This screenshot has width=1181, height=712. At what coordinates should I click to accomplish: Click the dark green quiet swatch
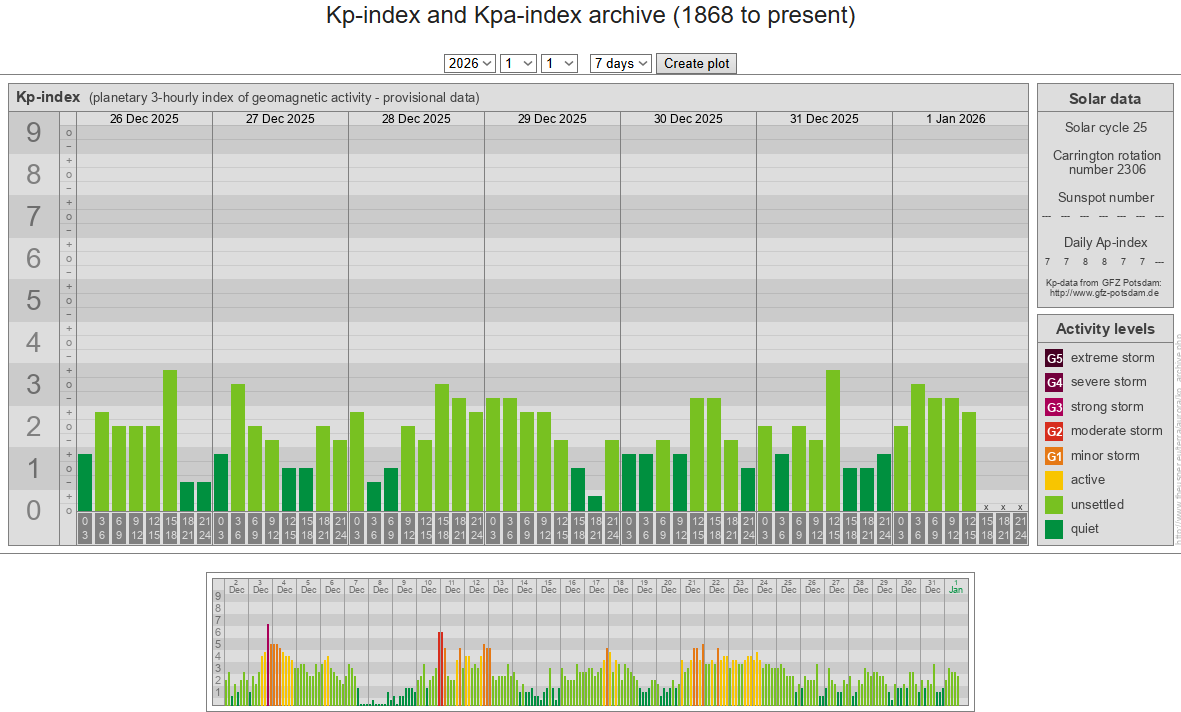(x=1054, y=529)
